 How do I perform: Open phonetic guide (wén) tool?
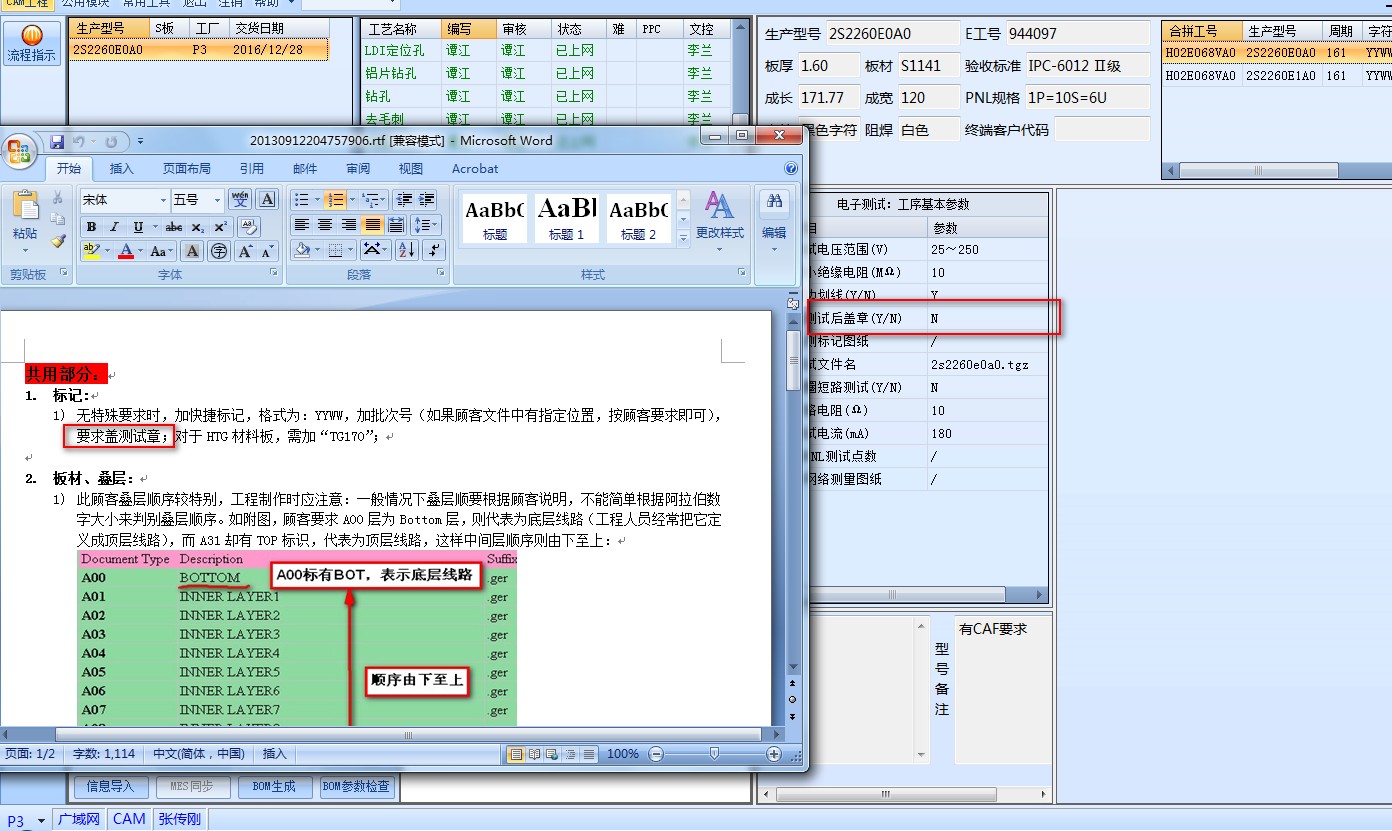tap(241, 199)
